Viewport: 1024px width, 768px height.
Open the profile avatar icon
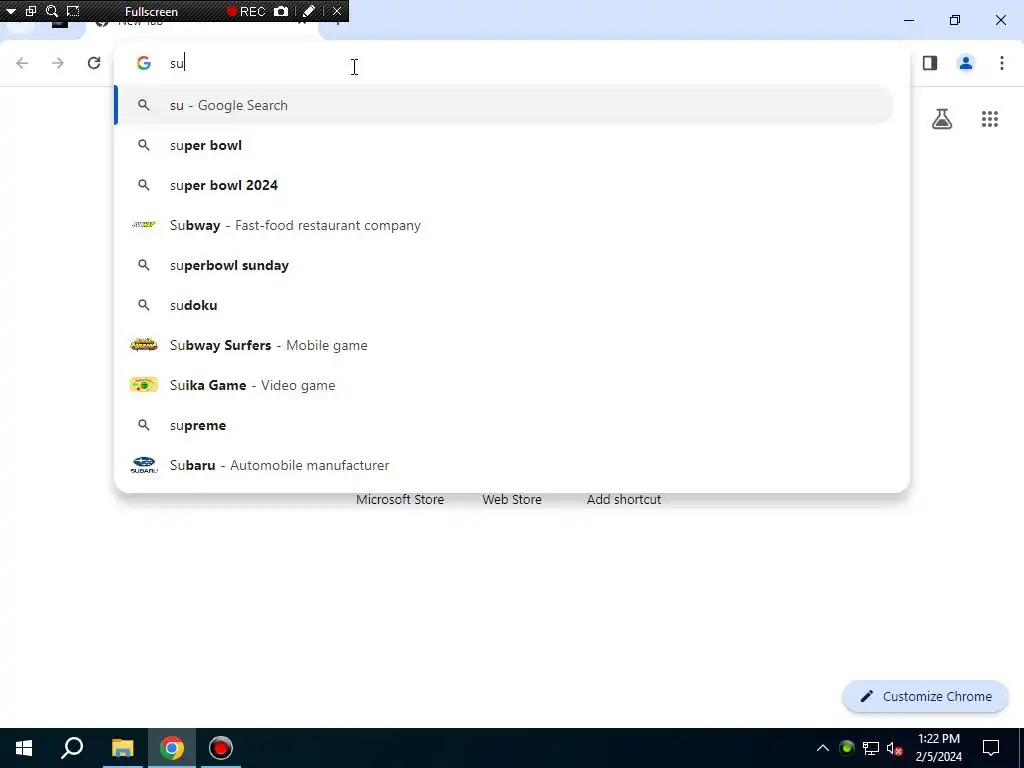coord(966,63)
